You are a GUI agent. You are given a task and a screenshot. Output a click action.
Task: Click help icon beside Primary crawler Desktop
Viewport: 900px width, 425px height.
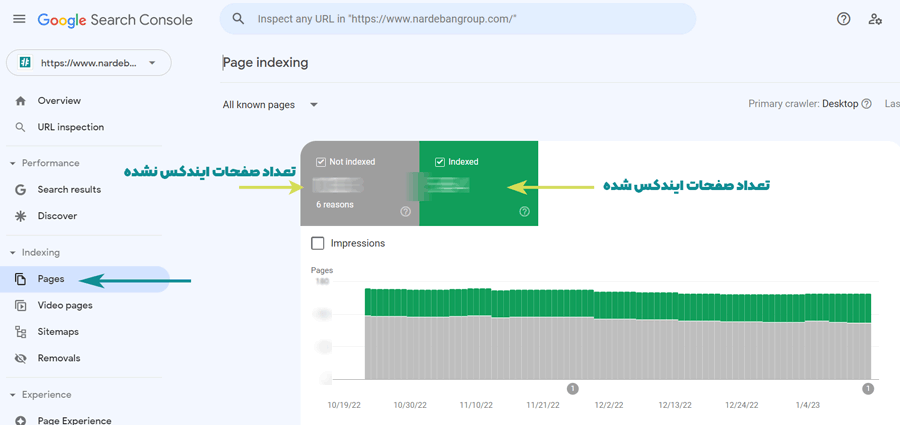[867, 104]
